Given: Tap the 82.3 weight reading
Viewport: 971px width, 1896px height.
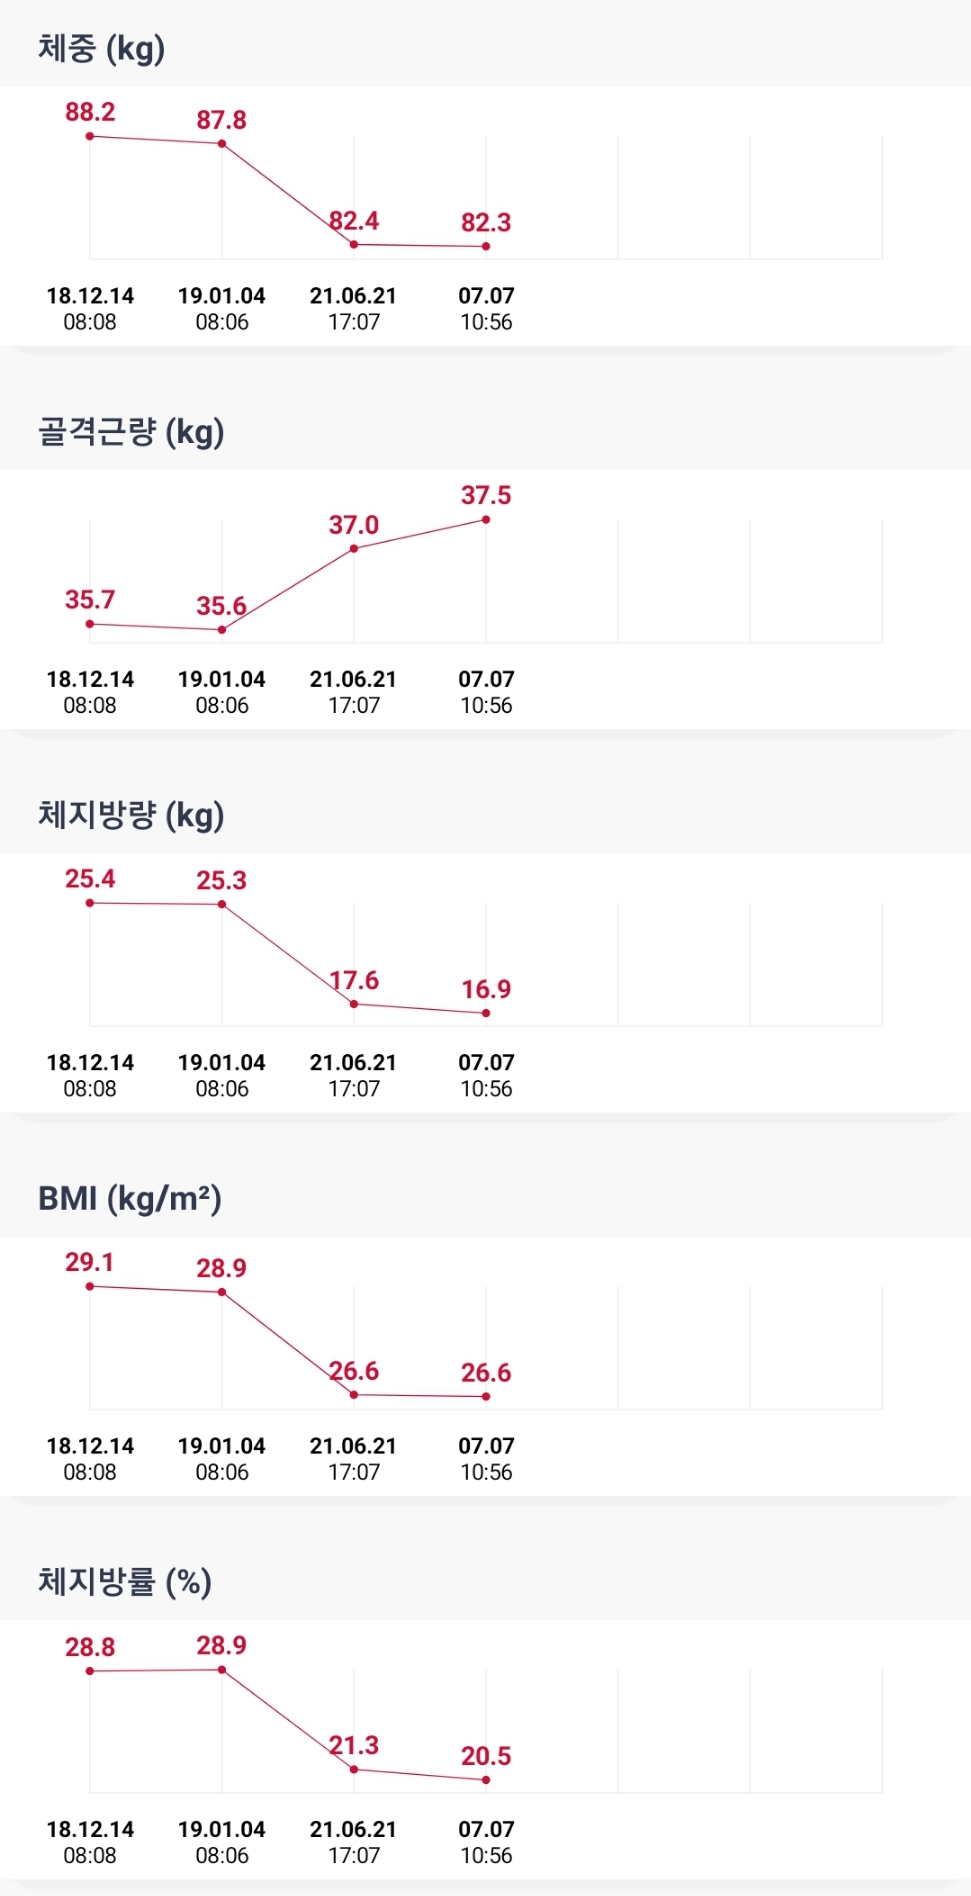Looking at the screenshot, I should coord(486,223).
